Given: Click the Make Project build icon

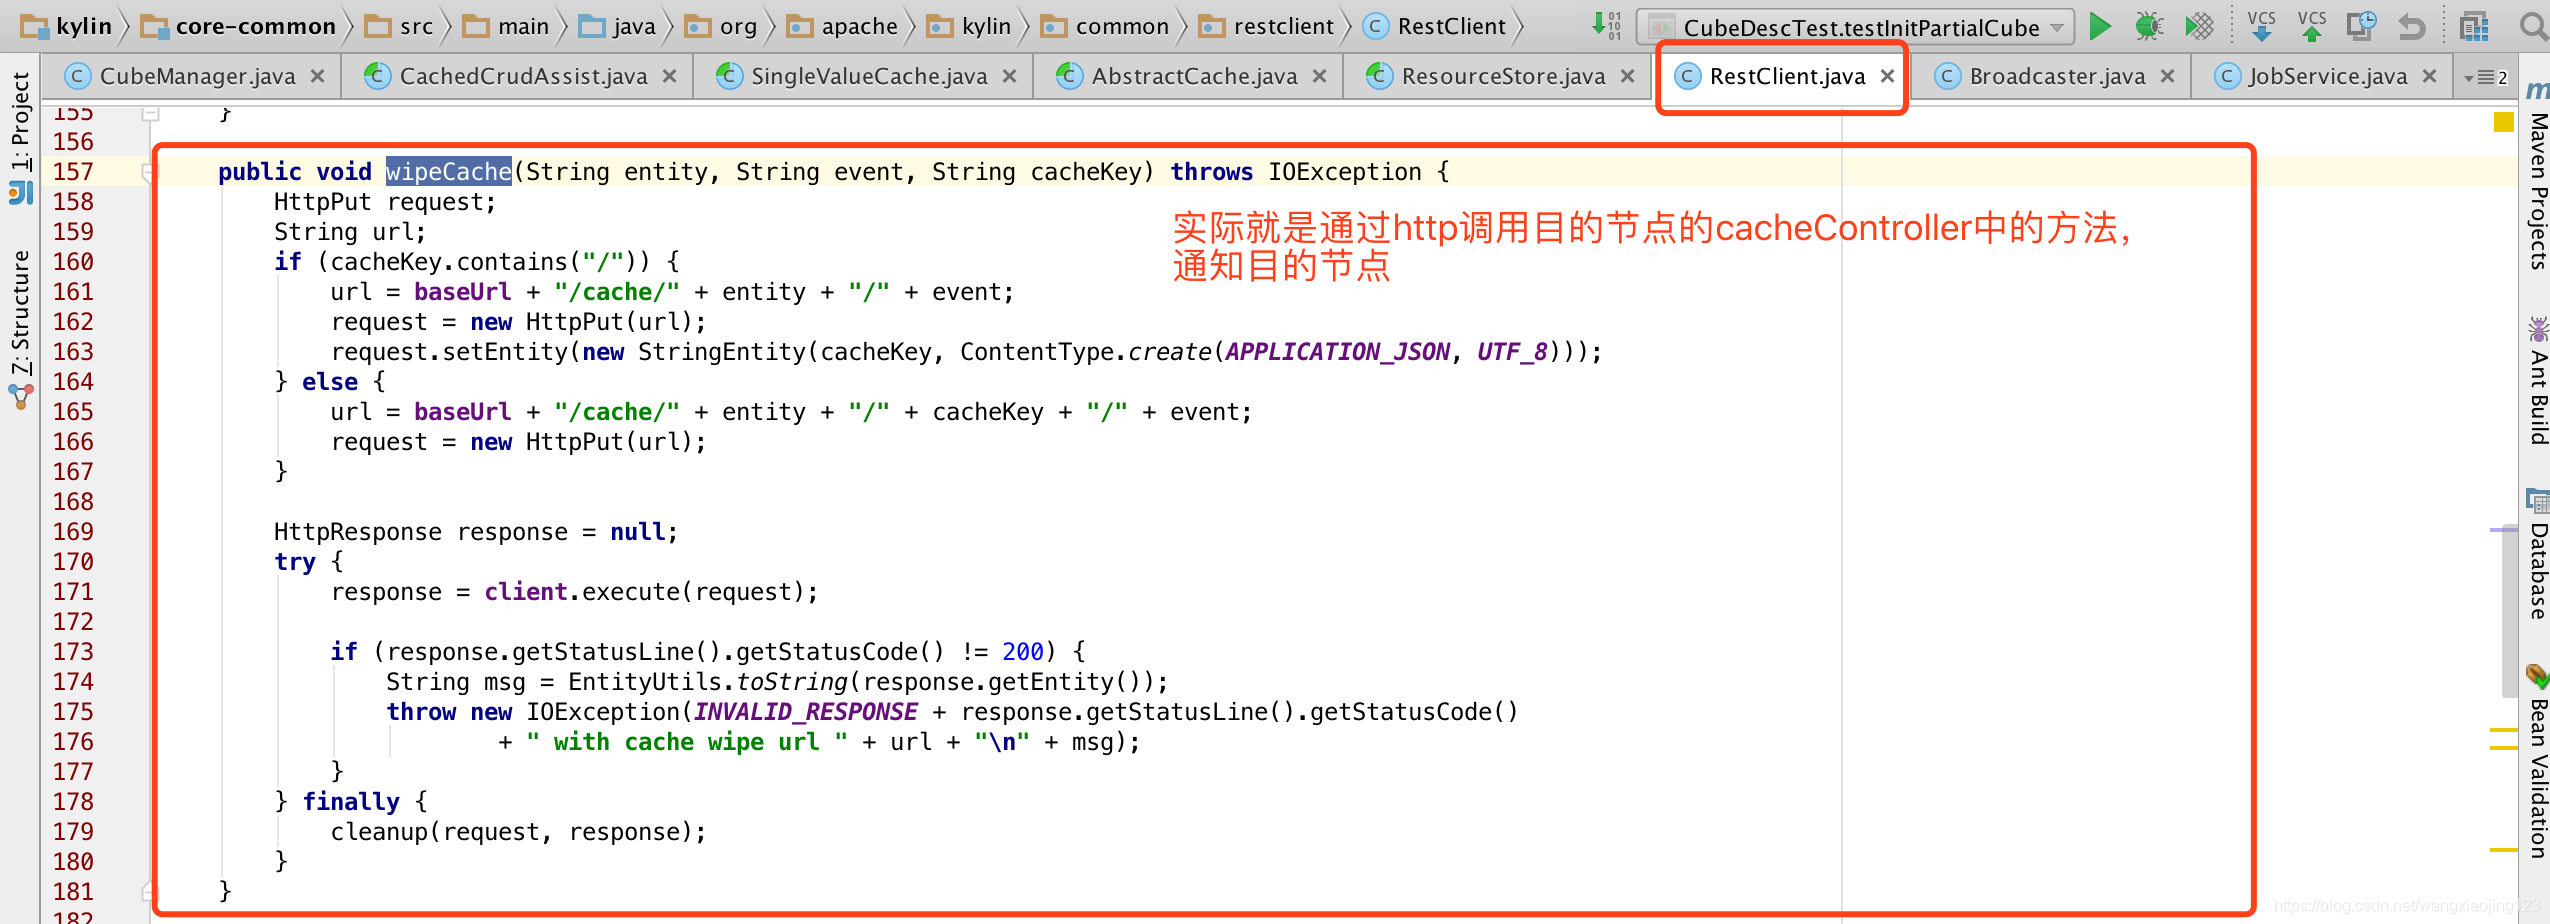Looking at the screenshot, I should tap(1607, 25).
